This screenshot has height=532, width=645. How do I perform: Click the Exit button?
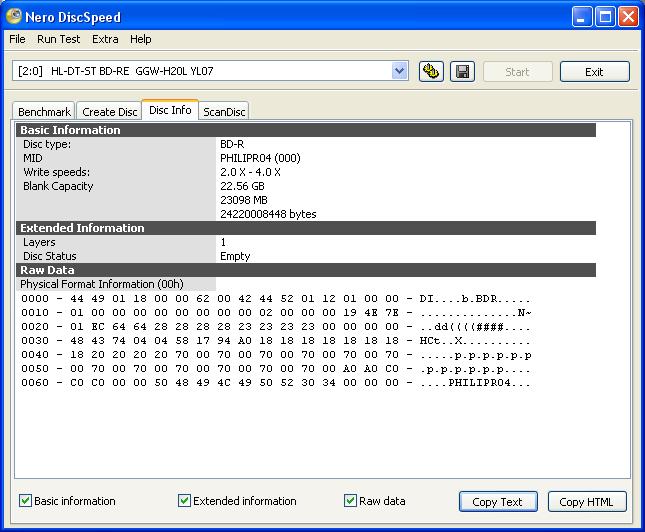click(594, 72)
